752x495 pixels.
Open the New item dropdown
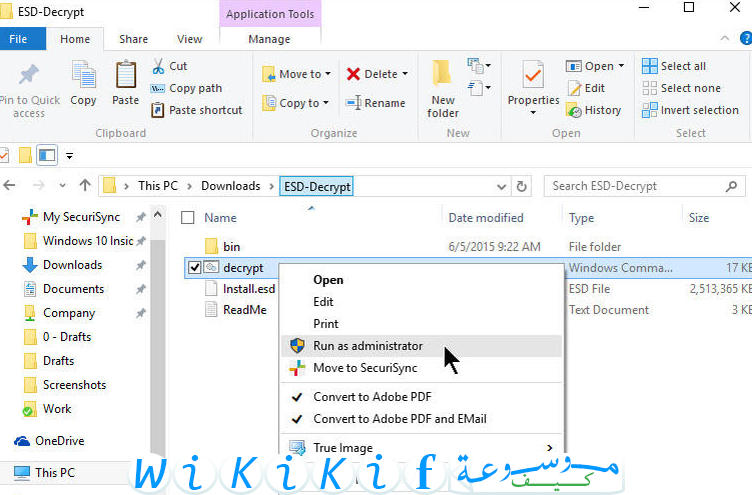pos(479,65)
